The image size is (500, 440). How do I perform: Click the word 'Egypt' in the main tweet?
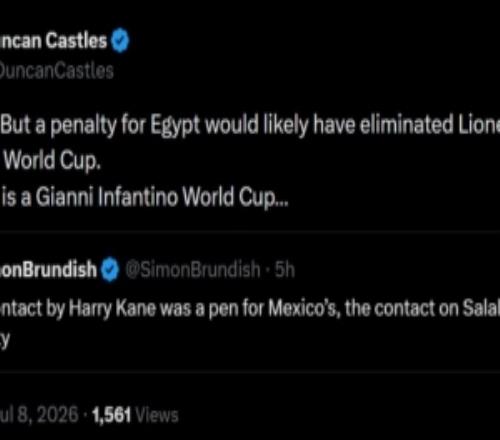pos(175,126)
